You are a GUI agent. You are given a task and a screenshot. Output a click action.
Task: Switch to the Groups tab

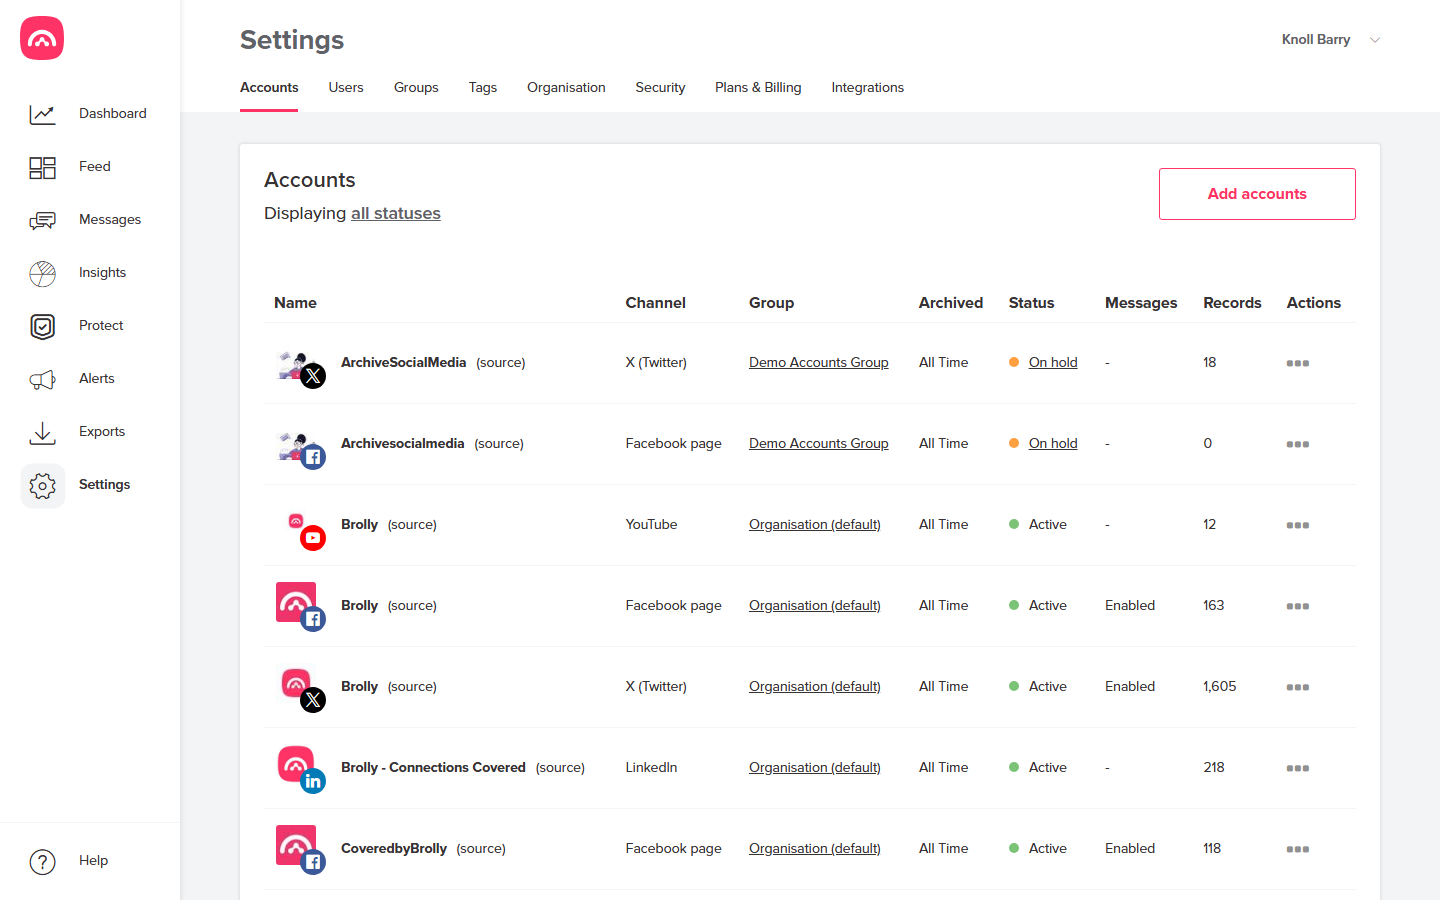[416, 88]
